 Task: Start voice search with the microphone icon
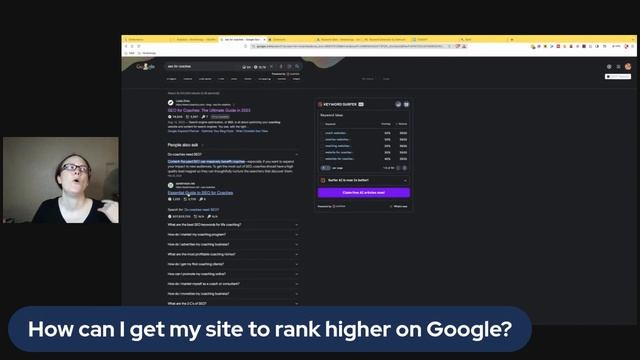pyautogui.click(x=281, y=67)
